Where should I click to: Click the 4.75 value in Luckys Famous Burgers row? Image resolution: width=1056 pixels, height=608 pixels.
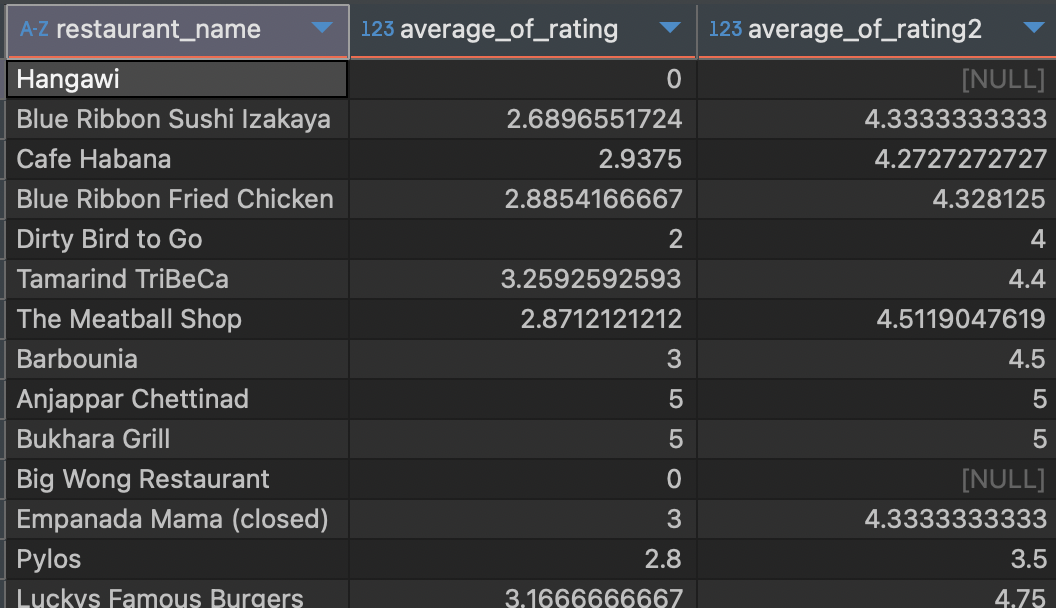pyautogui.click(x=1020, y=598)
